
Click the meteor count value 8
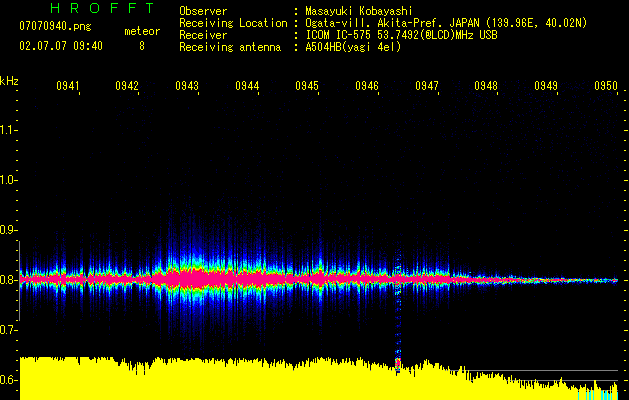[x=141, y=46]
